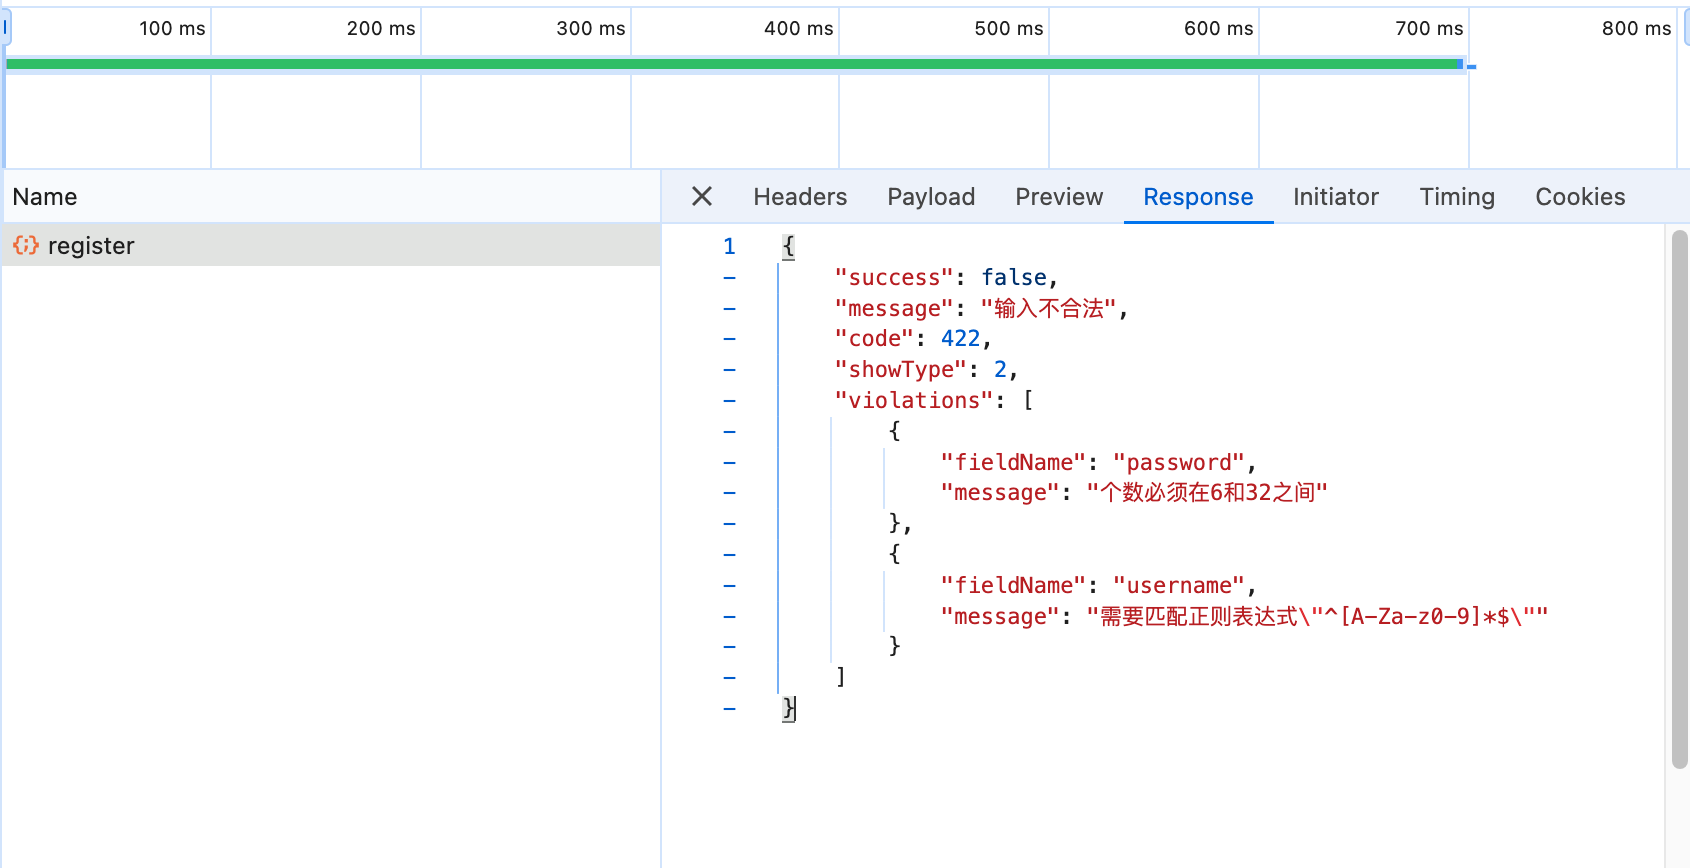Click line number 1 in the gutter
This screenshot has height=868, width=1690.
[x=729, y=246]
